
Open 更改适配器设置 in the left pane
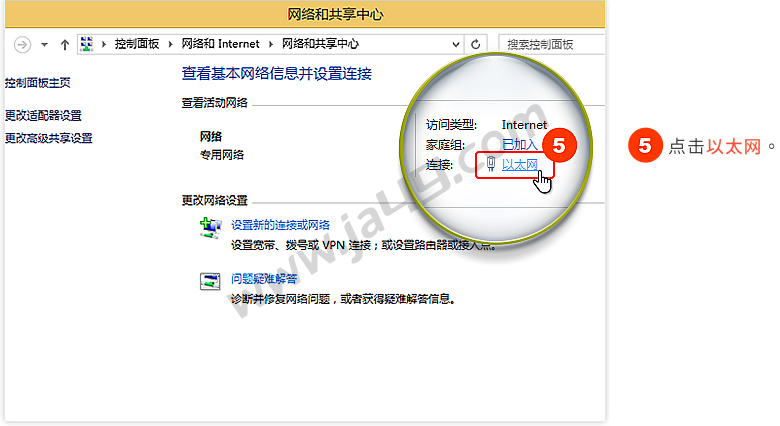[x=43, y=115]
